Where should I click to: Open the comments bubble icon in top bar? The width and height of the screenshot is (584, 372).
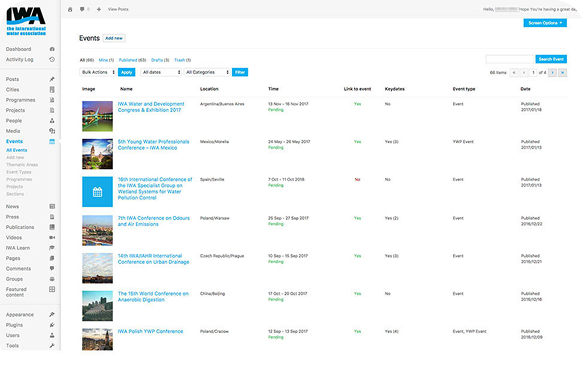[82, 9]
